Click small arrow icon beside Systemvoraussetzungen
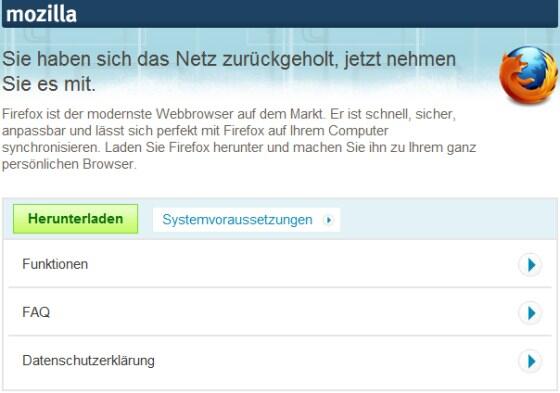Image resolution: width=560 pixels, height=393 pixels. tap(328, 220)
